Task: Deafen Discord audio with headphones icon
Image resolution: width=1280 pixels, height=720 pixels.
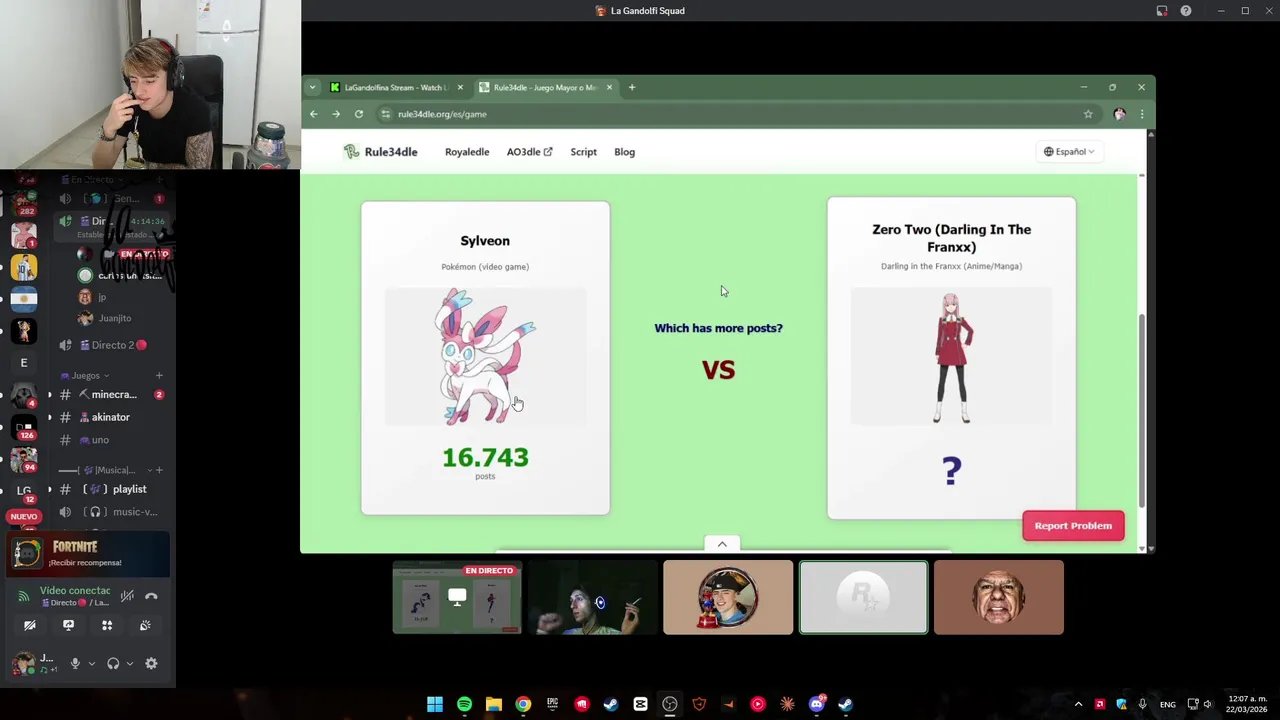Action: pos(113,664)
